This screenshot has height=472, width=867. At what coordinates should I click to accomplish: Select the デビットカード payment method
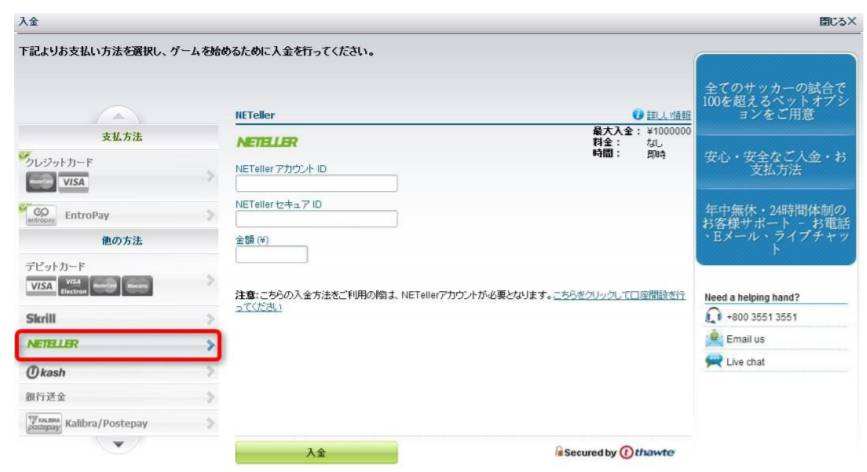click(118, 280)
